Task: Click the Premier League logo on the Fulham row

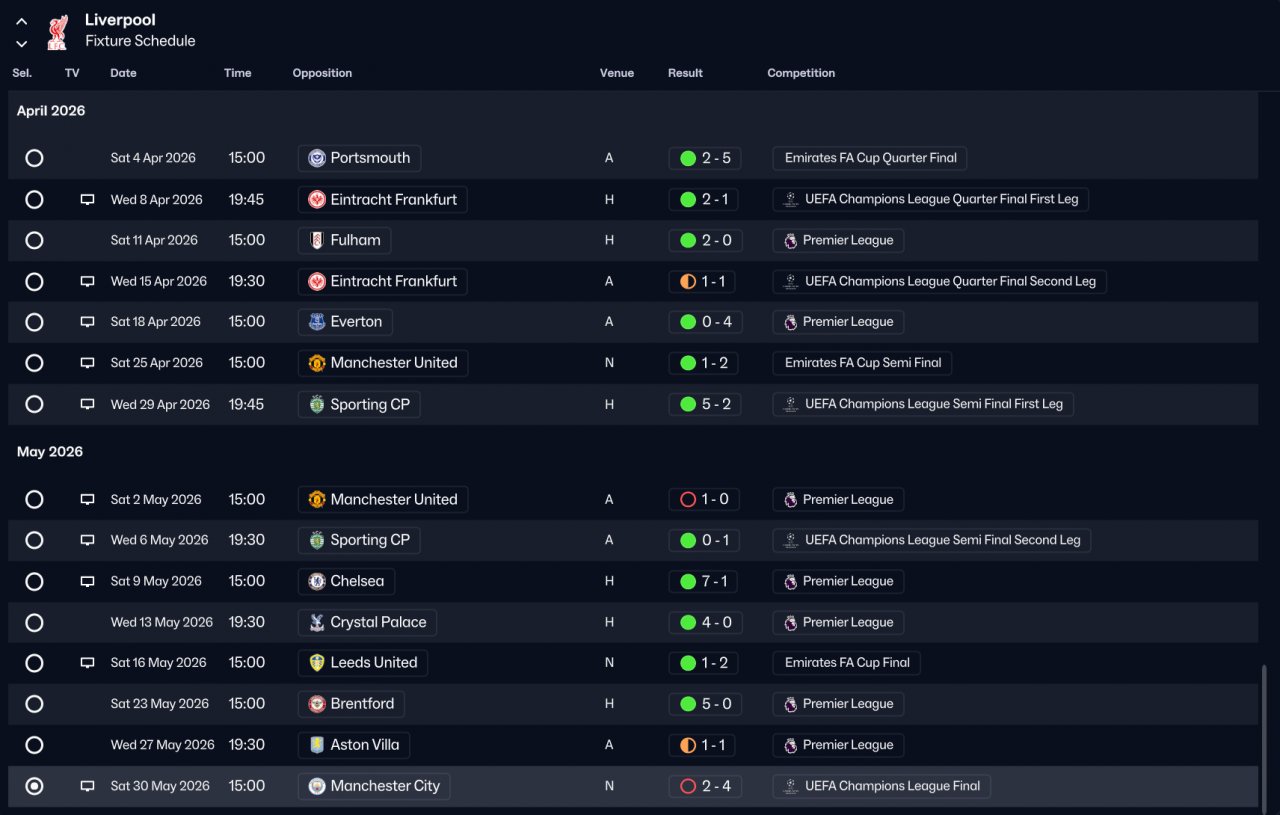Action: pyautogui.click(x=790, y=240)
